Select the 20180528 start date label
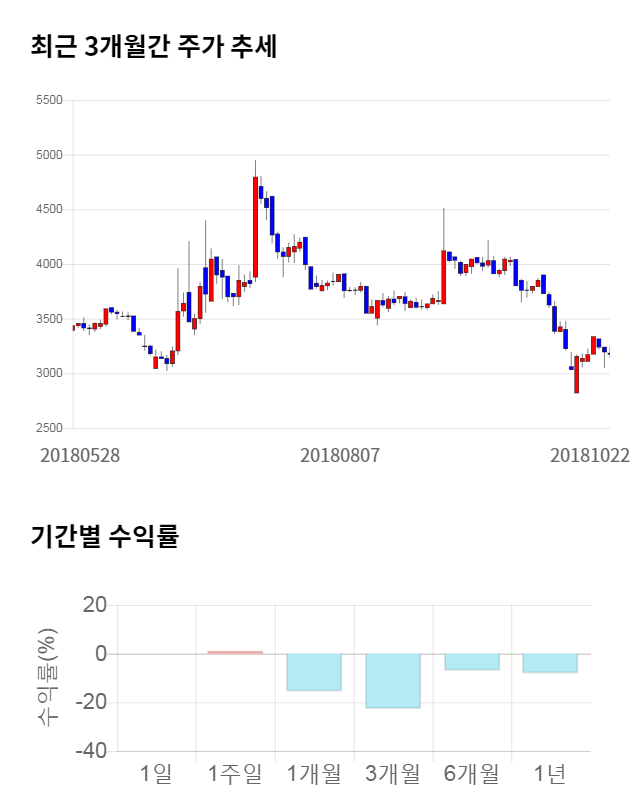 [80, 454]
